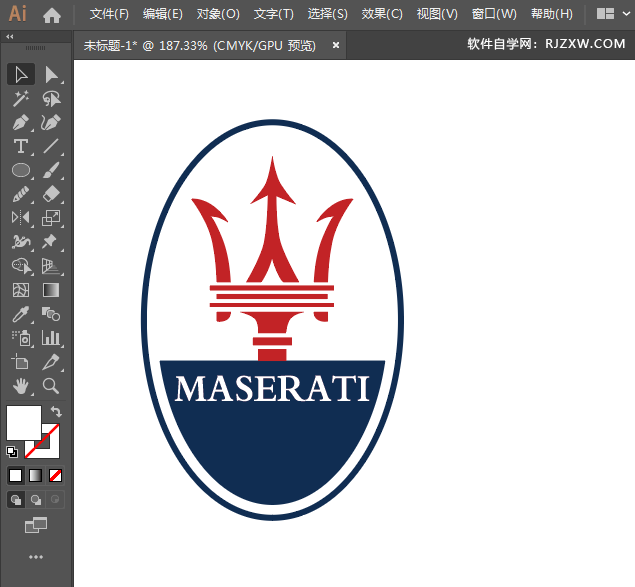The image size is (635, 587).
Task: Click the Home button
Action: tap(52, 15)
